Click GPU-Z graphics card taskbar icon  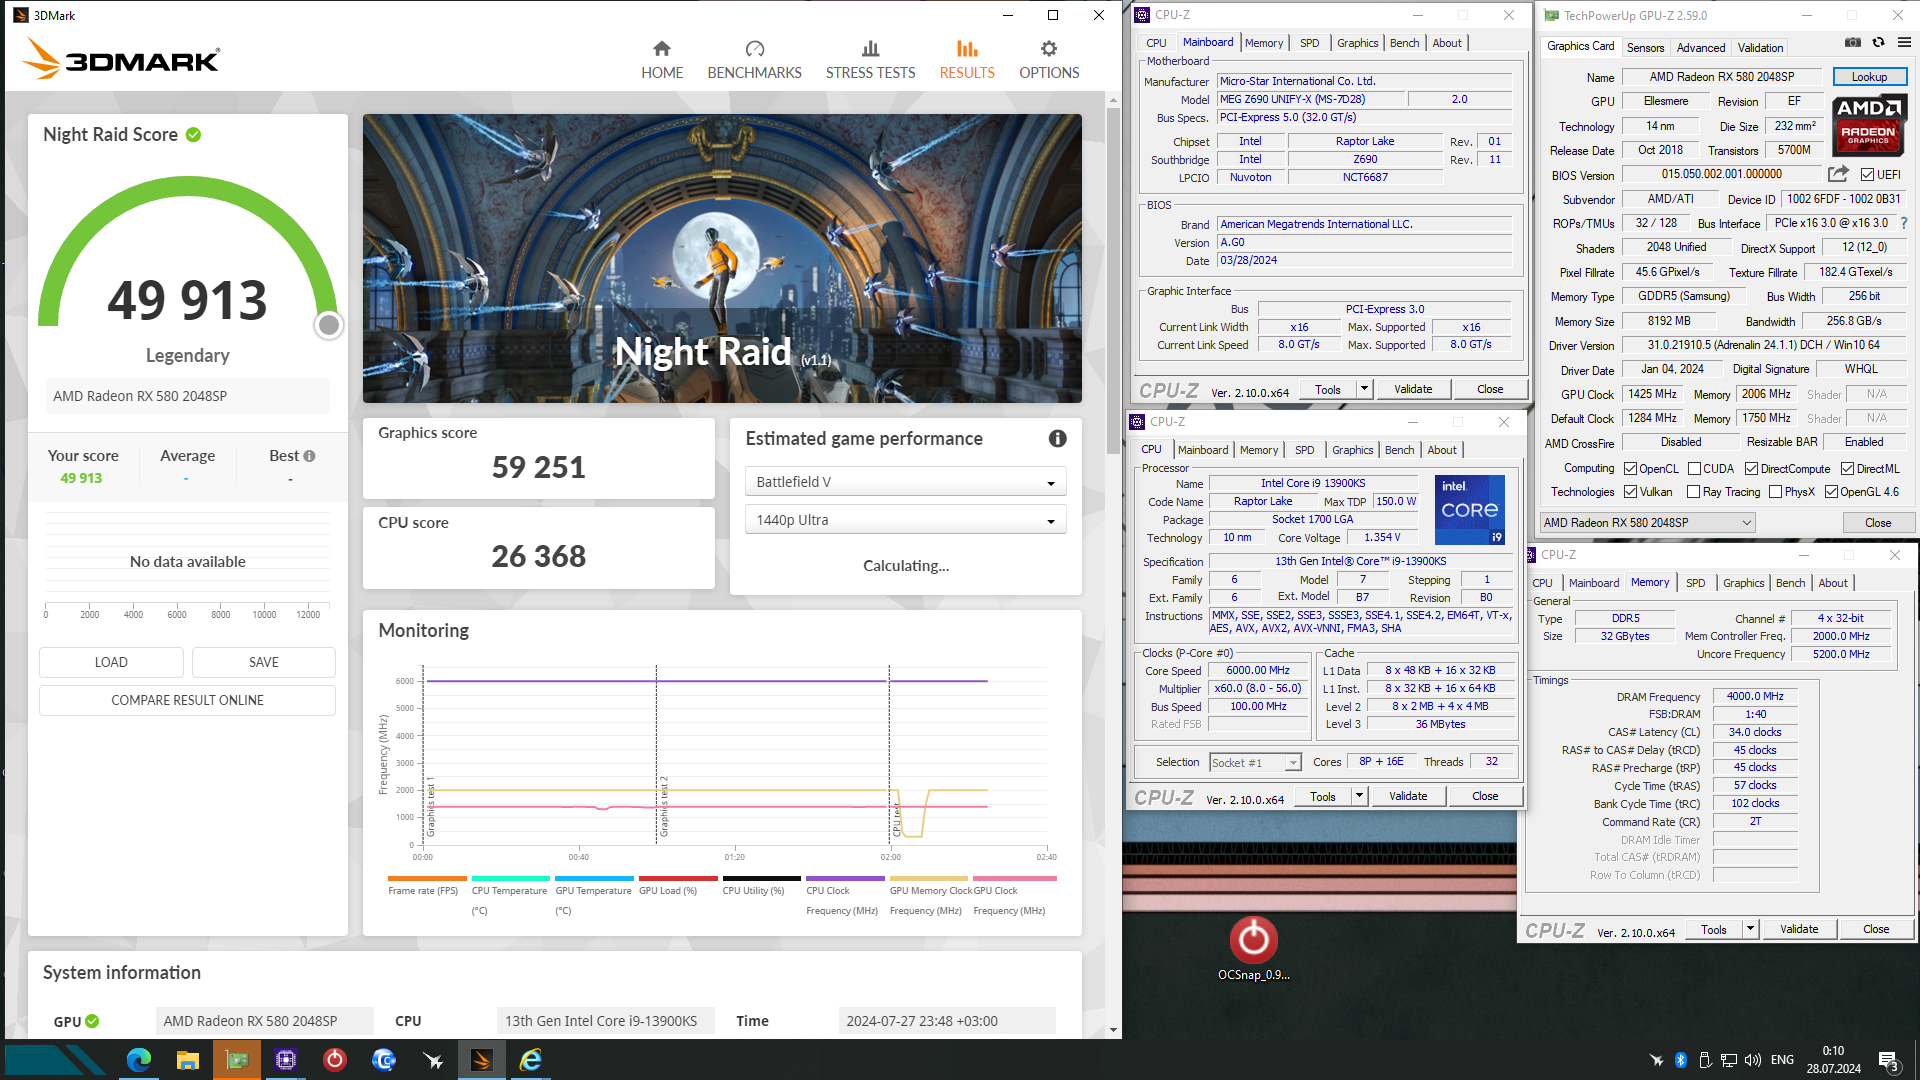tap(237, 1060)
